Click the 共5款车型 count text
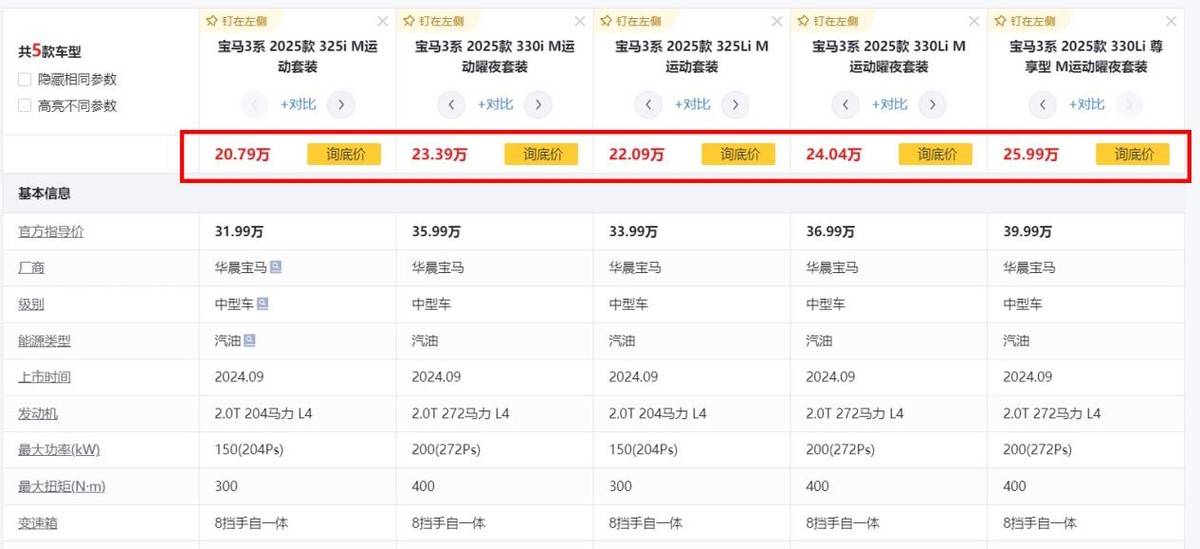The image size is (1200, 549). 49,52
